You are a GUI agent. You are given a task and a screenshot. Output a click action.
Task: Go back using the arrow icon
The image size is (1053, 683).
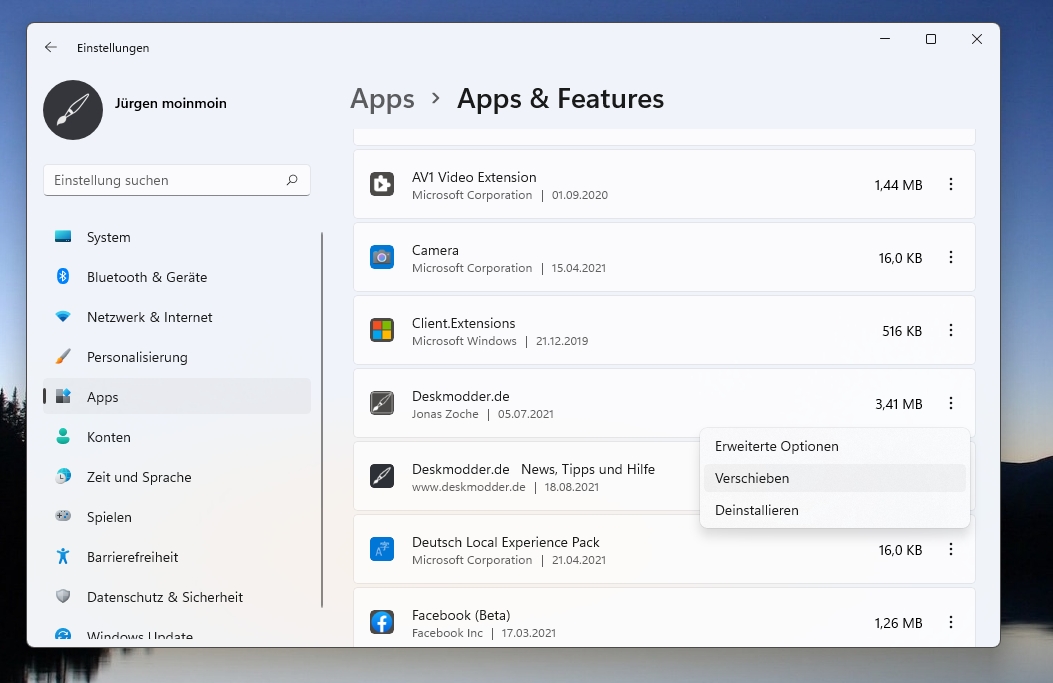point(50,47)
